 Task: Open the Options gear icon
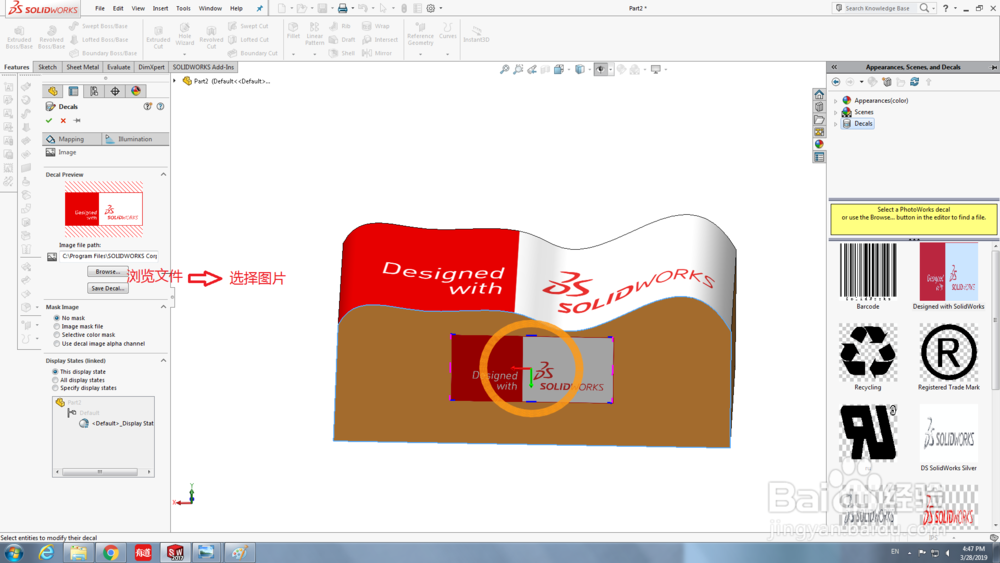[x=430, y=8]
